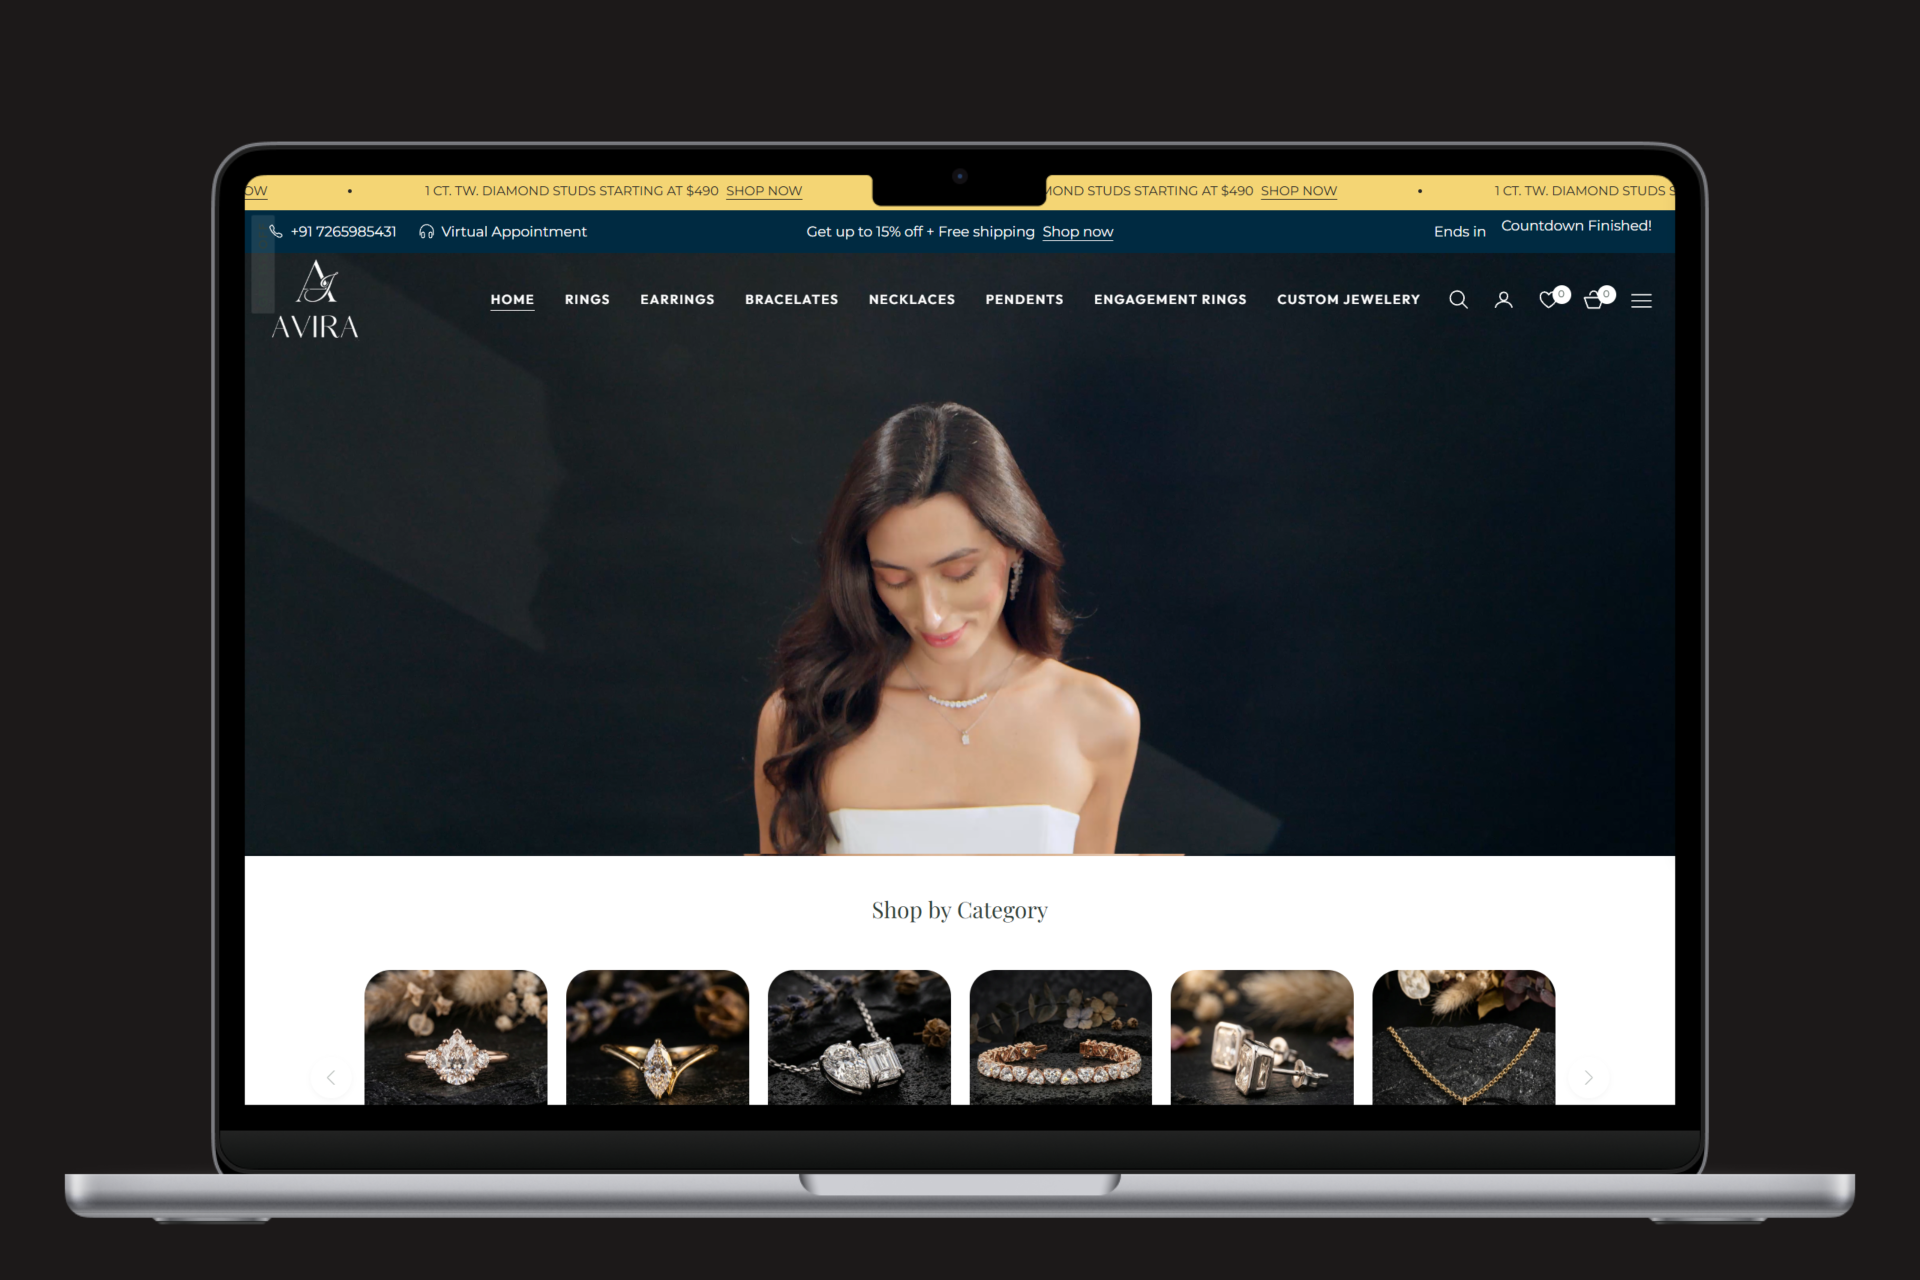
Task: Open the user account icon
Action: pyautogui.click(x=1503, y=300)
